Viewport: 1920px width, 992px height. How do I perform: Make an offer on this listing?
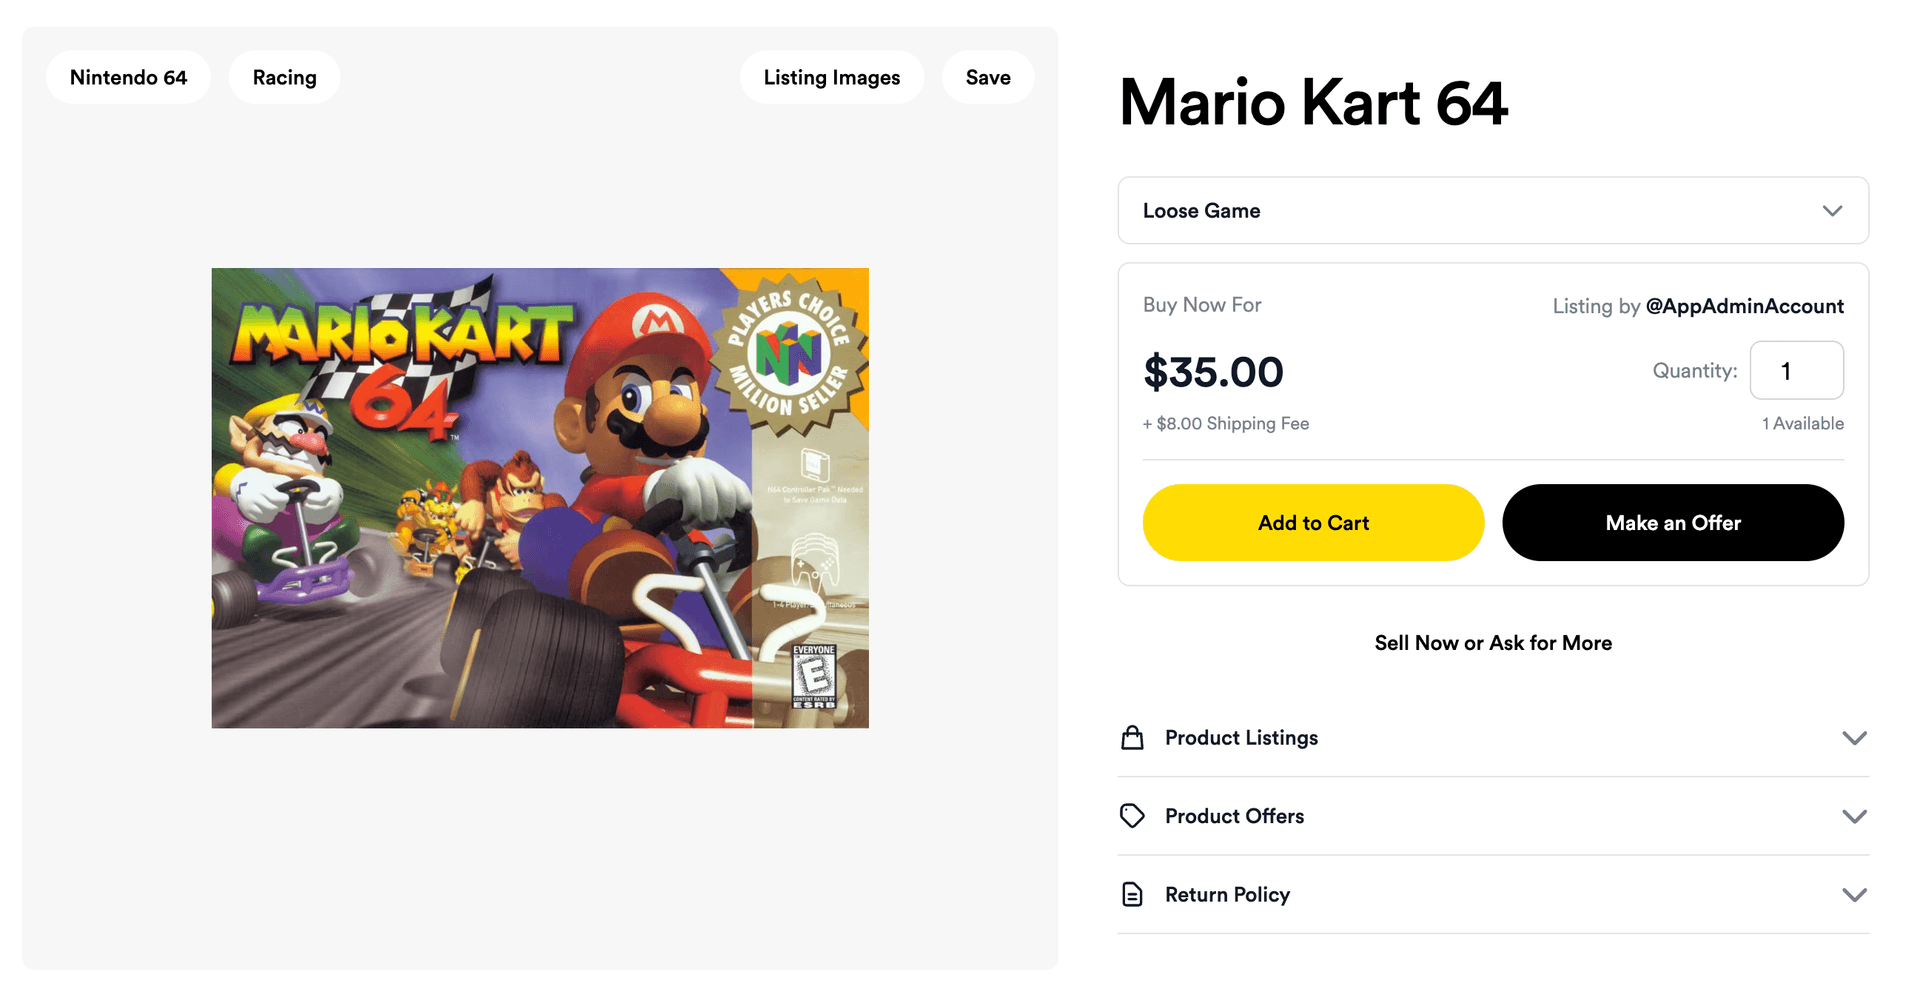1673,522
